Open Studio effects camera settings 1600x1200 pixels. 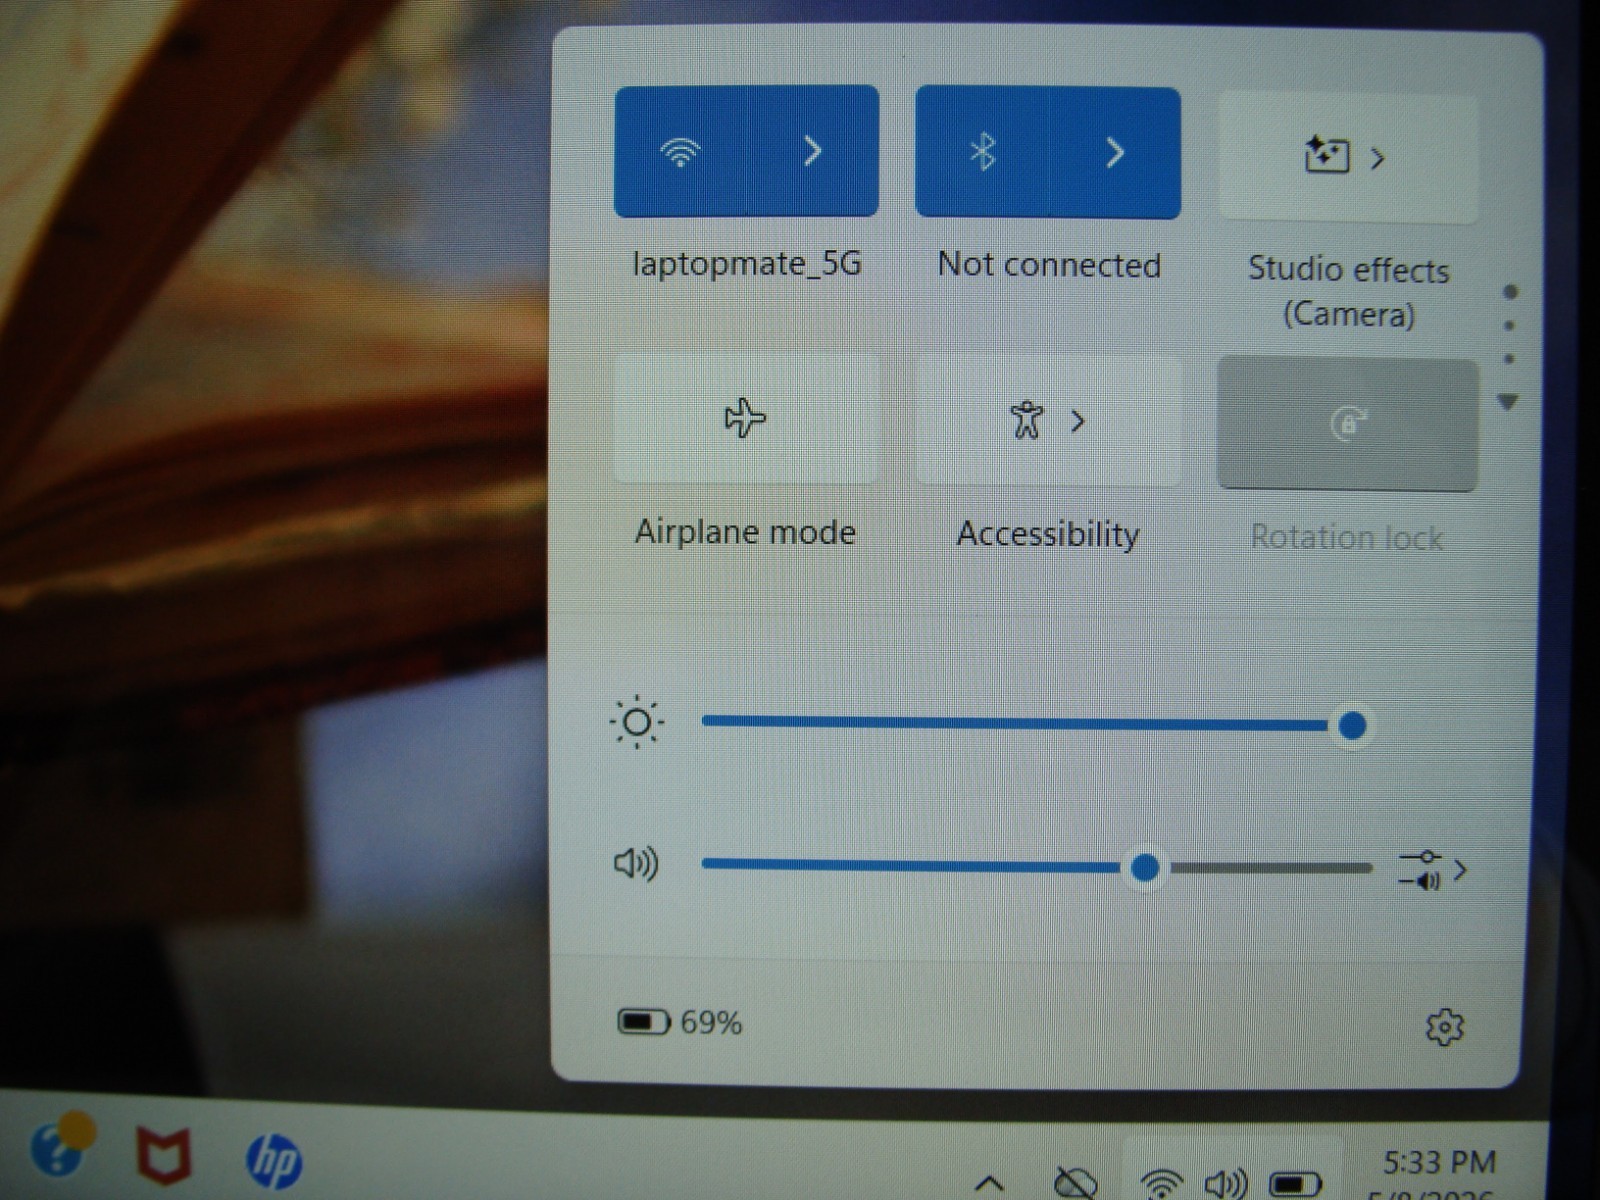1347,157
